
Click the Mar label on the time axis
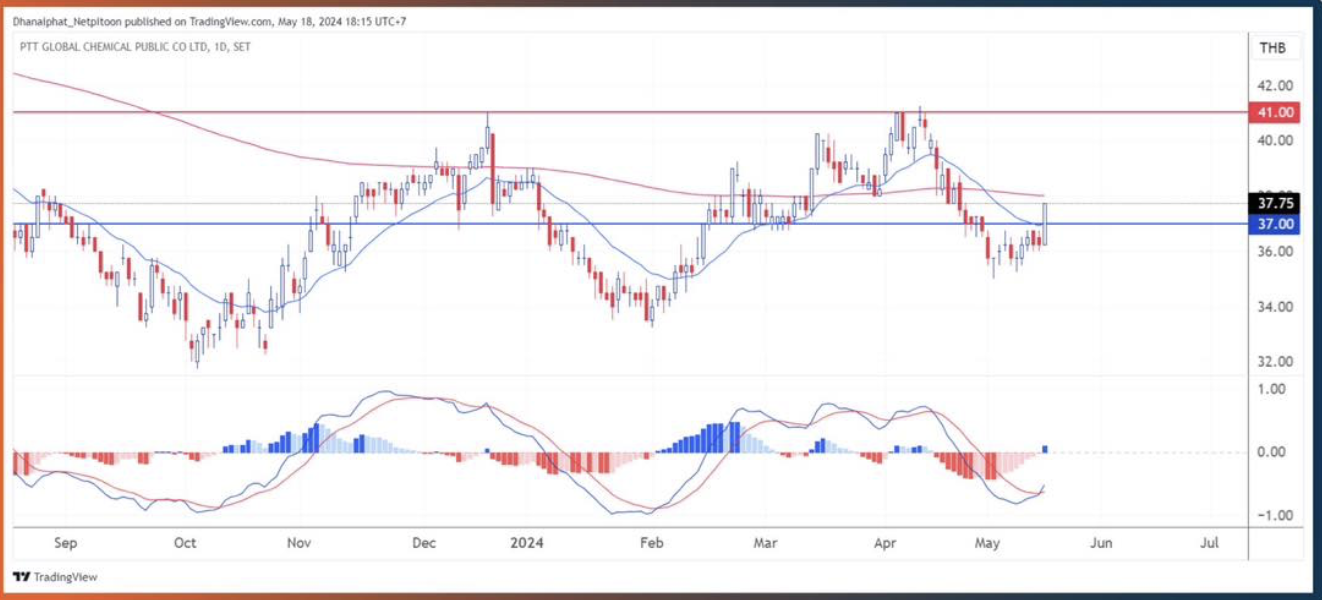click(766, 544)
